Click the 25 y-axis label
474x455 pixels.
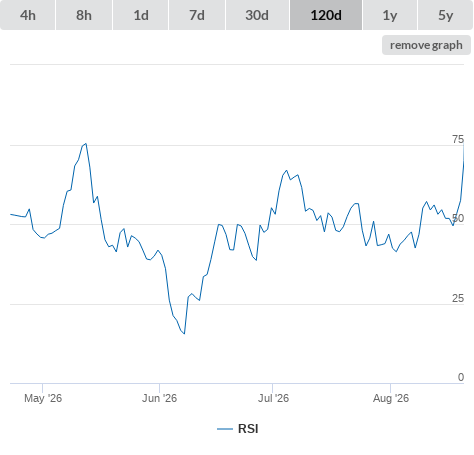tap(458, 298)
